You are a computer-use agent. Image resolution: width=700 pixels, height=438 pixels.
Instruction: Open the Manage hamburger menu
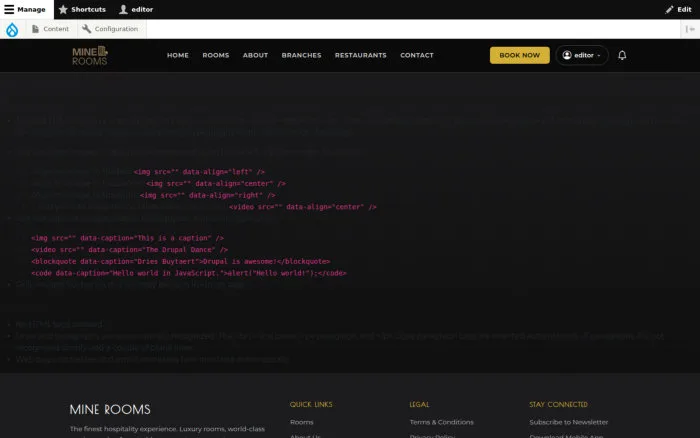[x=25, y=9]
